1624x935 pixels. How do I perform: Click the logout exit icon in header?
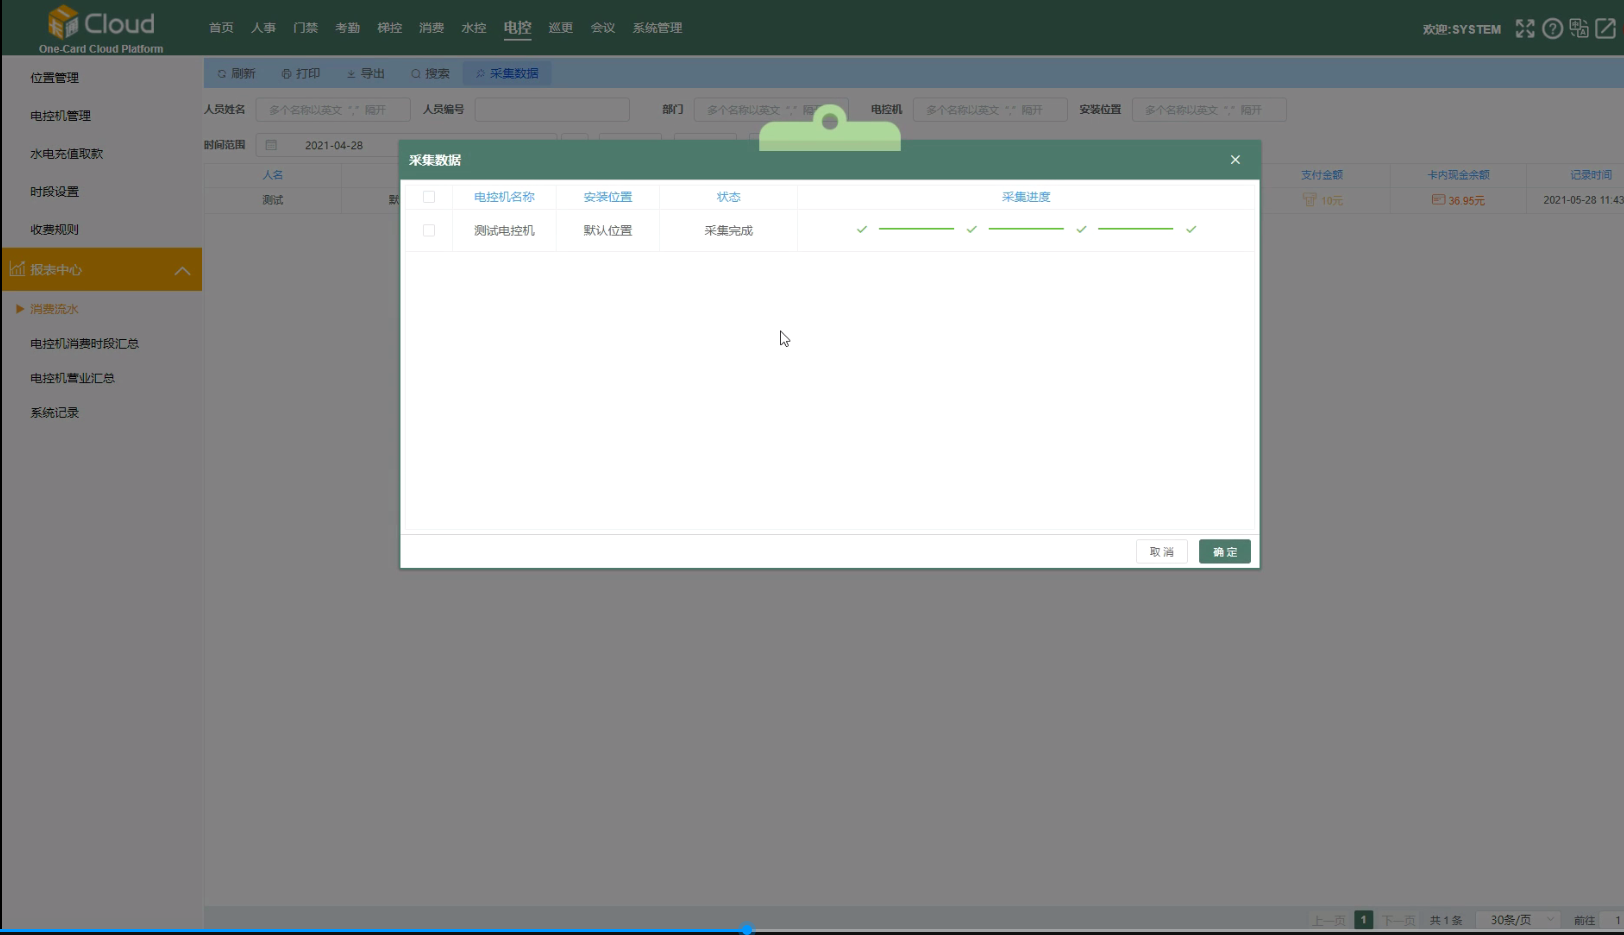click(x=1605, y=29)
